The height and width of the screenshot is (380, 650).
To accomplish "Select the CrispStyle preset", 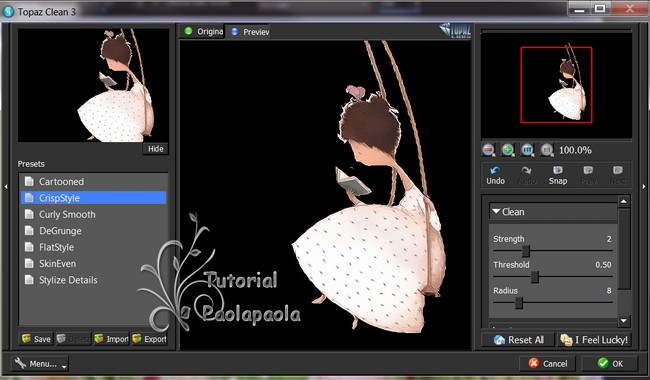I will coord(93,198).
